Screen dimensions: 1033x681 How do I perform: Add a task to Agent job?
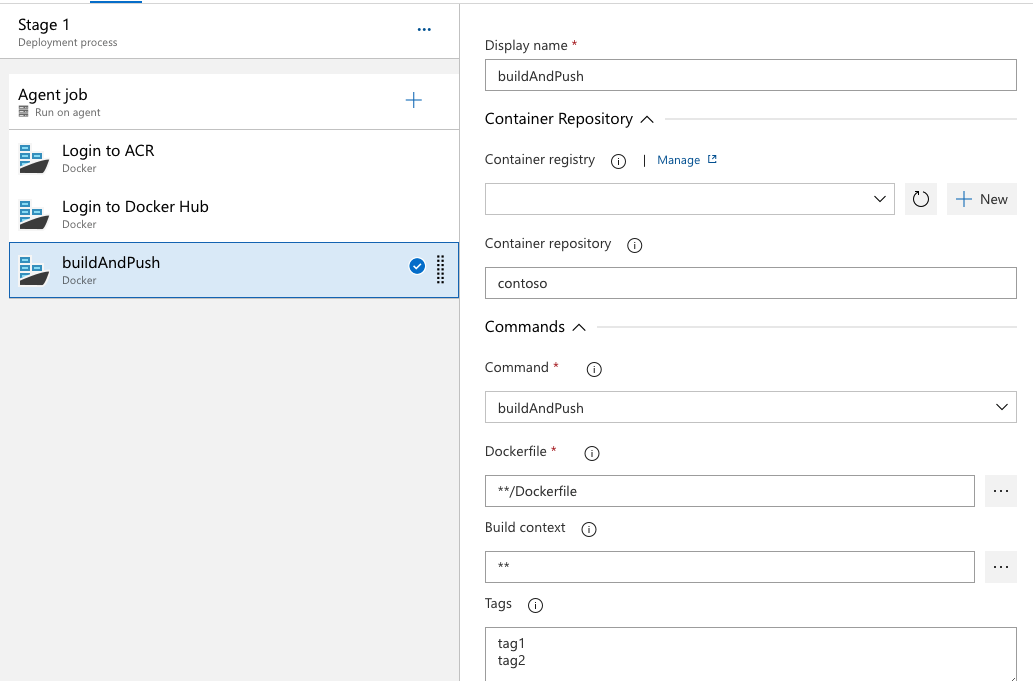click(x=413, y=100)
